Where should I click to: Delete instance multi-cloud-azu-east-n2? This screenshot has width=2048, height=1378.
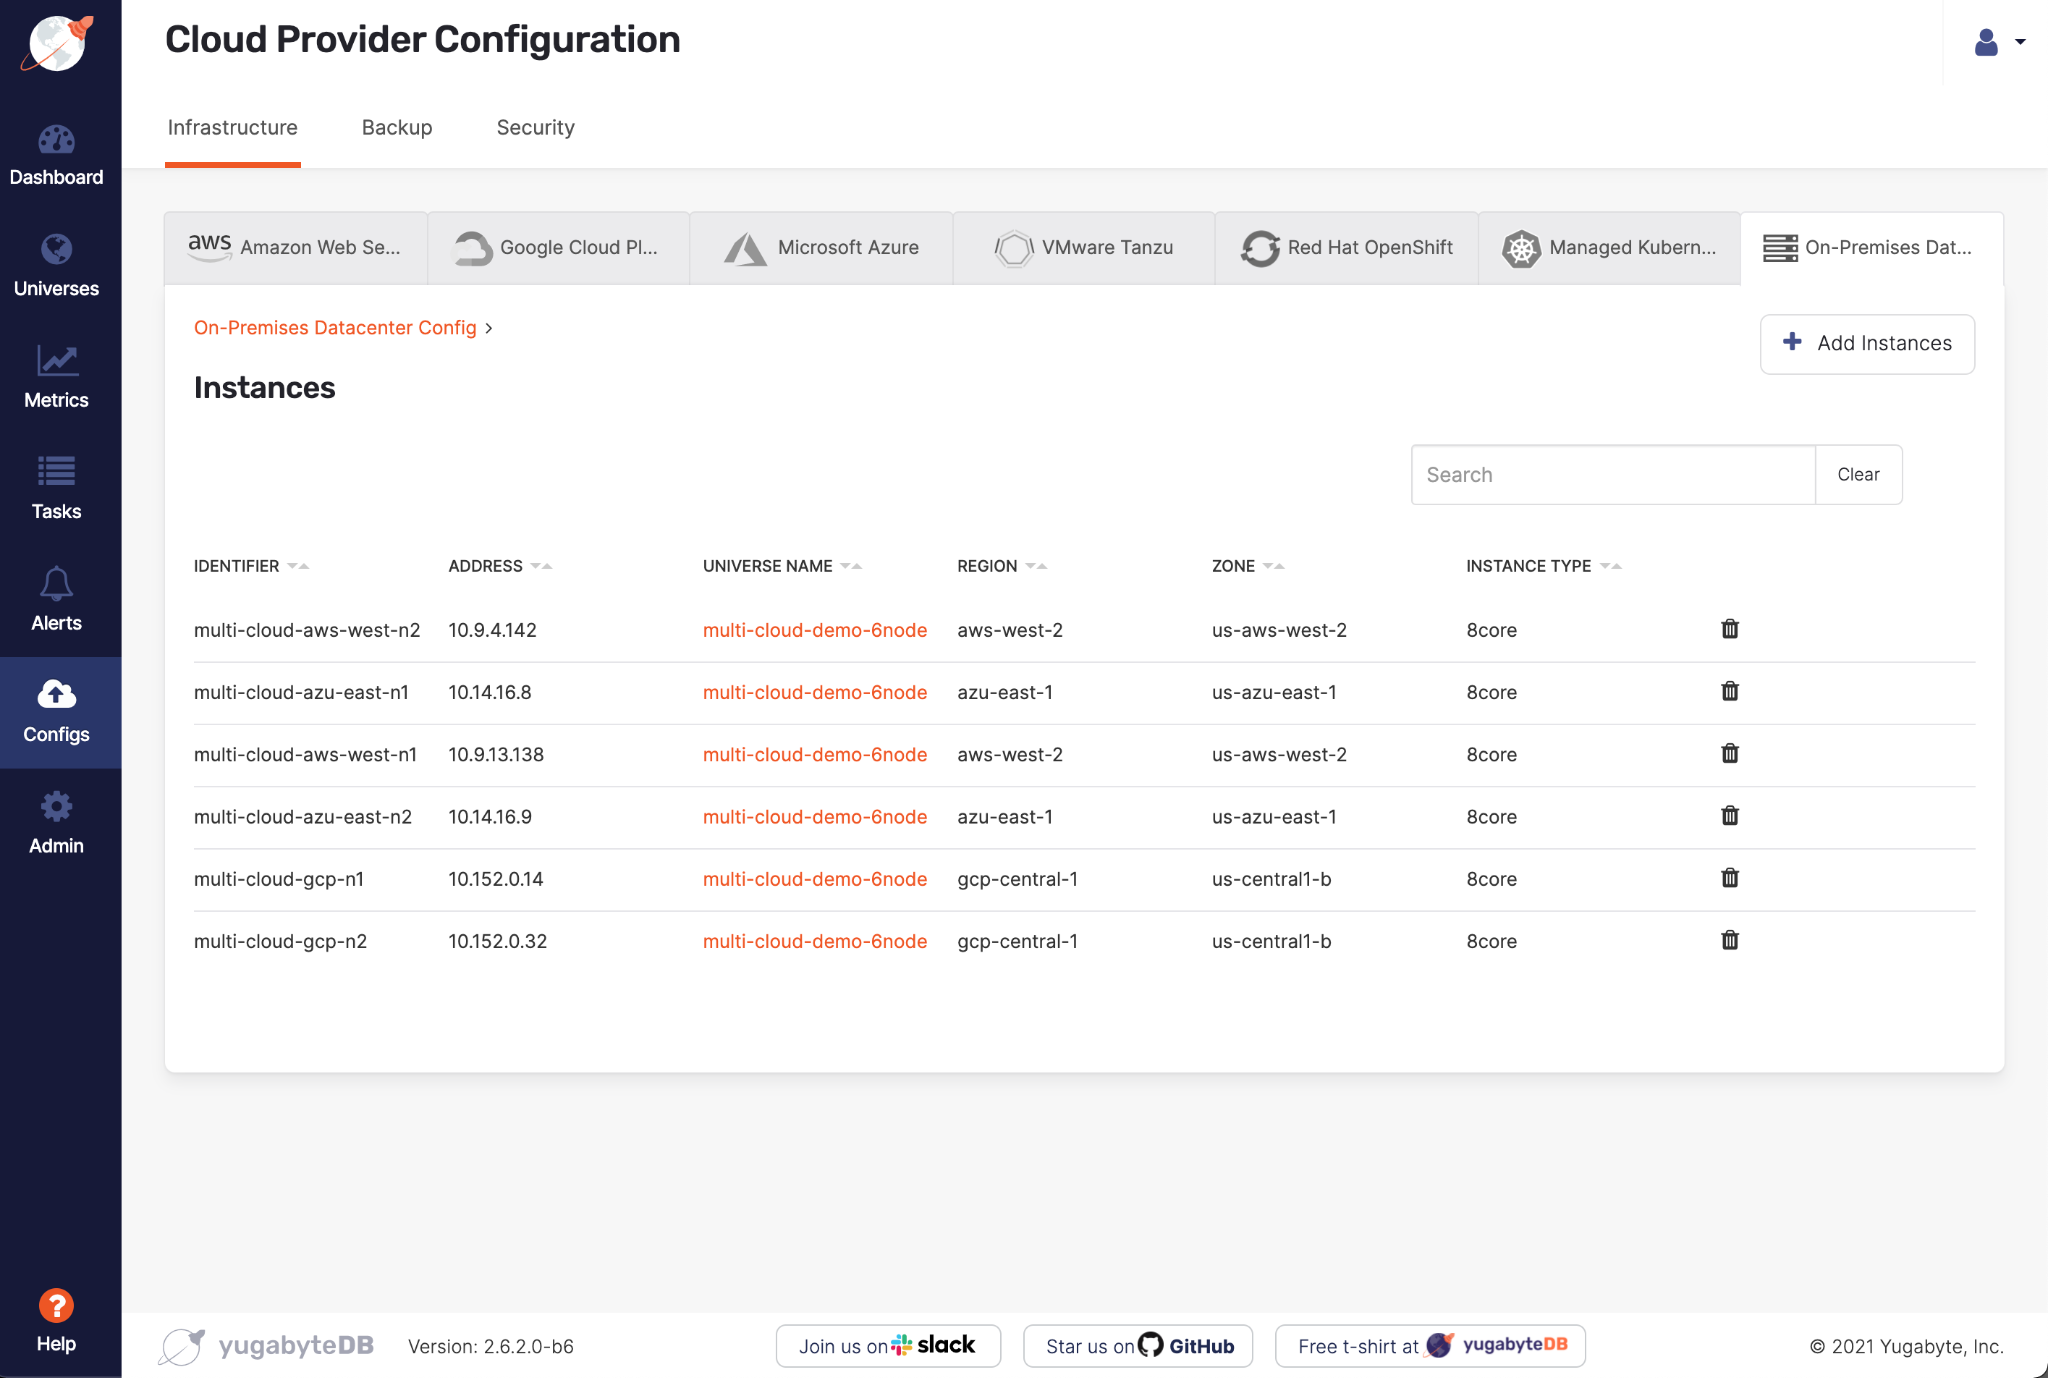click(x=1730, y=815)
